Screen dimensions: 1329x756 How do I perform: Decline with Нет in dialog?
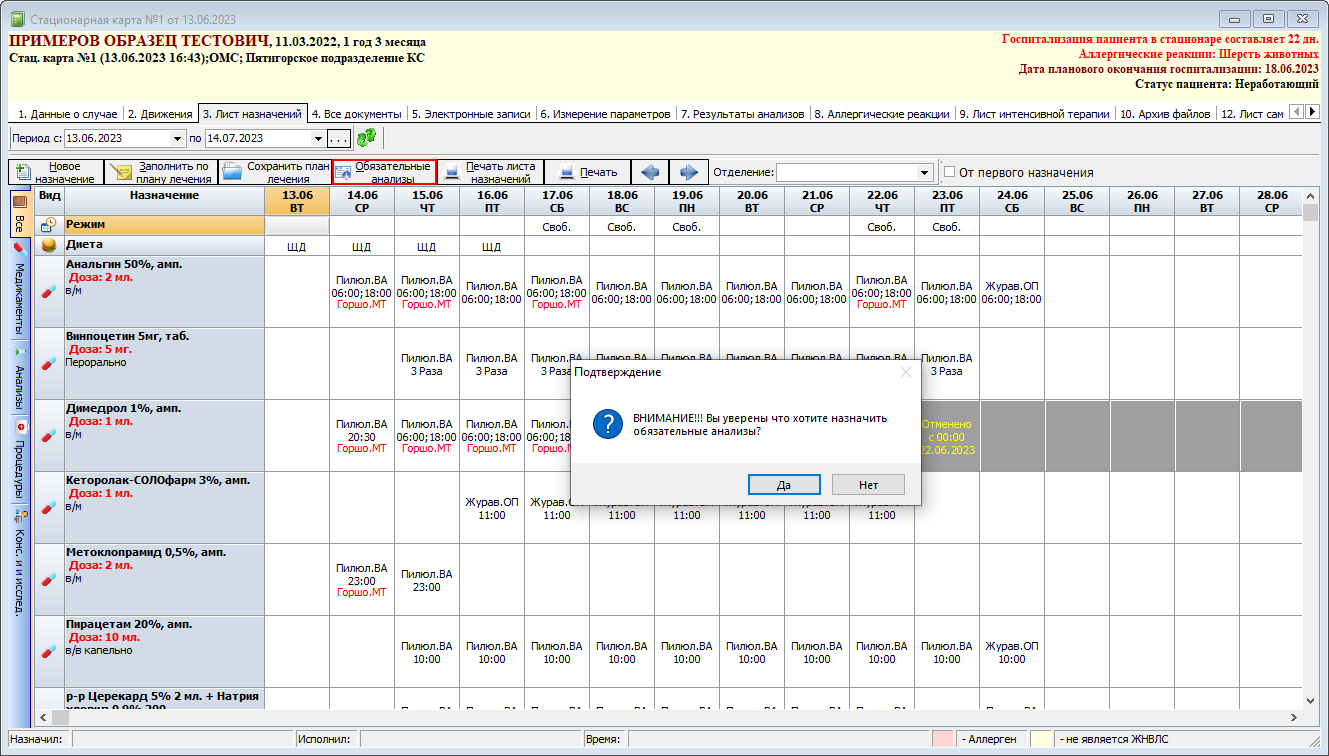(868, 484)
